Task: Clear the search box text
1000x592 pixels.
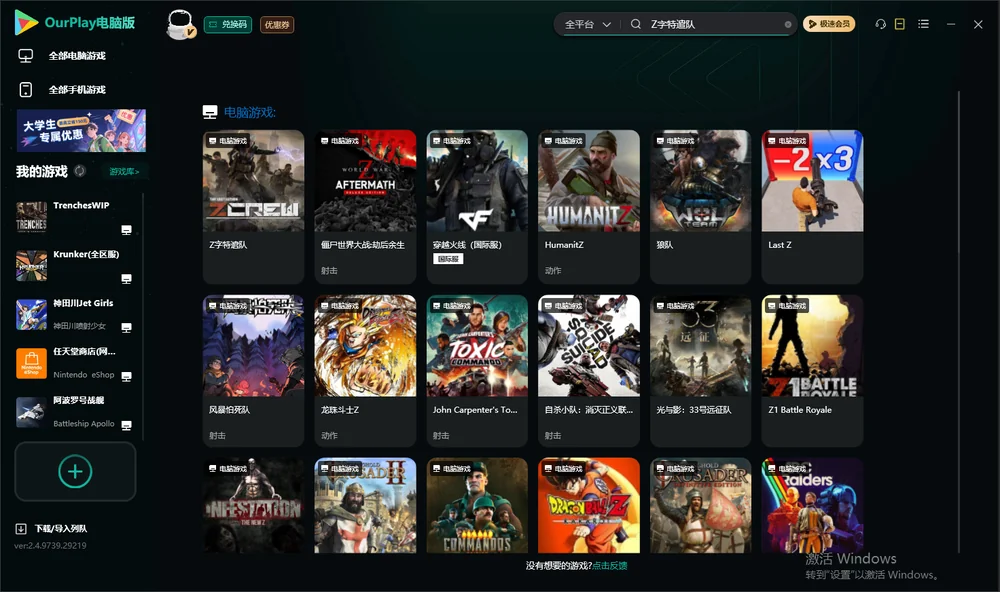Action: (788, 25)
